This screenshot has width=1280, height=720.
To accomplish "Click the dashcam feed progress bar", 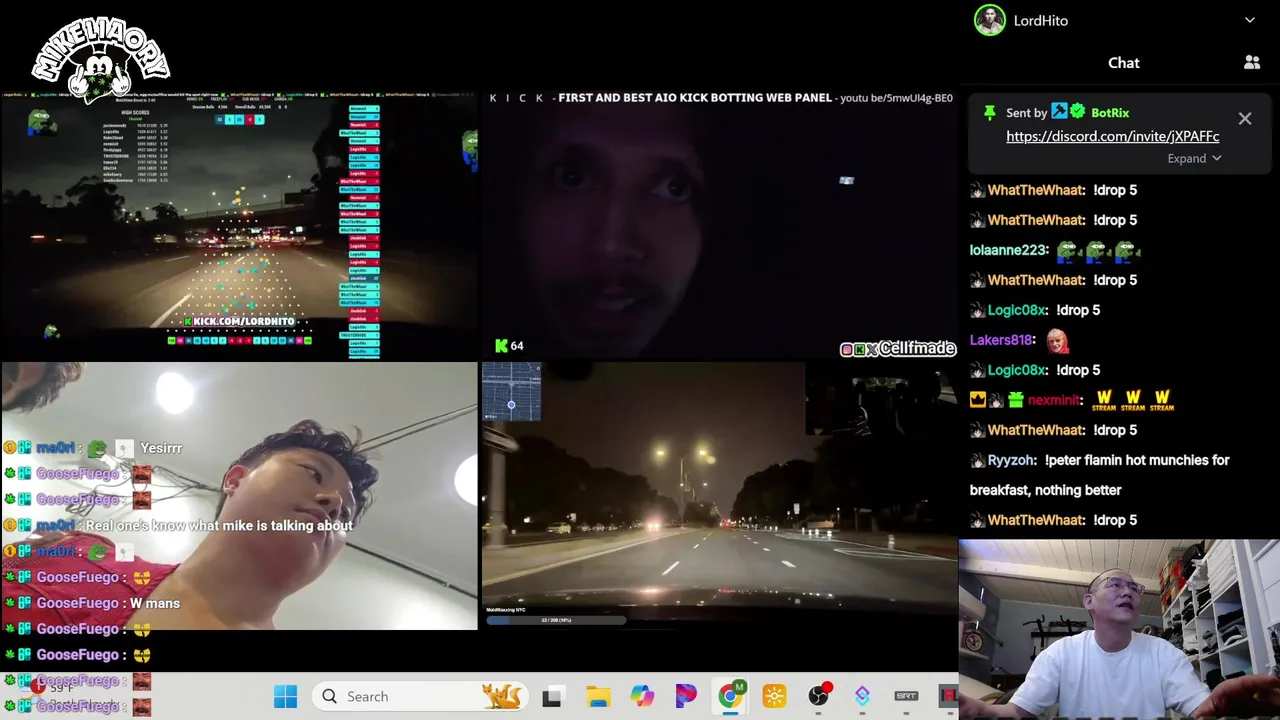I will 556,620.
